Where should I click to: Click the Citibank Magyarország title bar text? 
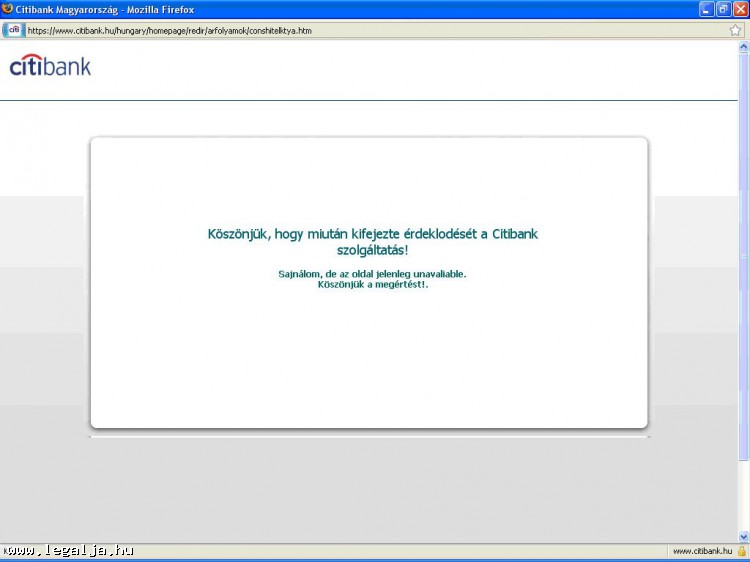coord(105,9)
